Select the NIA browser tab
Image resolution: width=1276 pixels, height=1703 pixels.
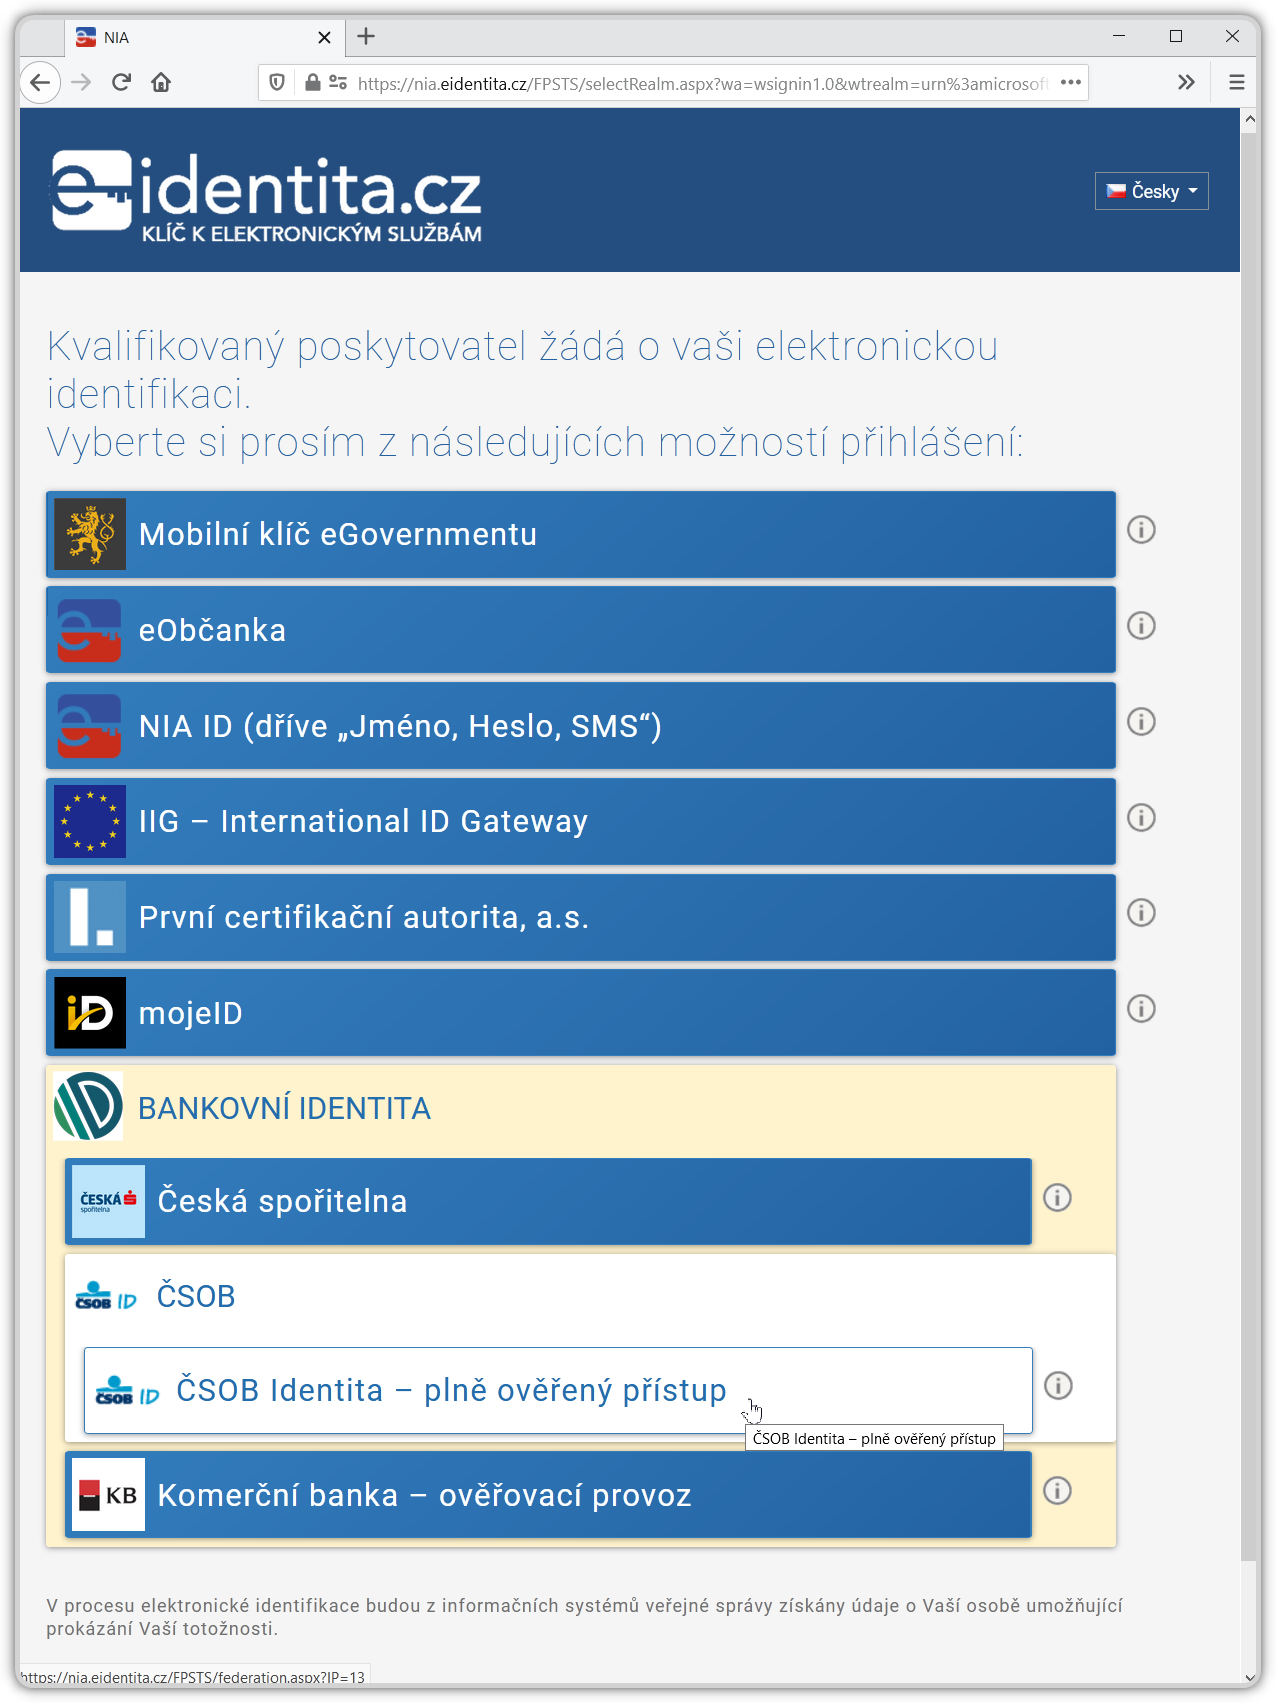click(205, 38)
